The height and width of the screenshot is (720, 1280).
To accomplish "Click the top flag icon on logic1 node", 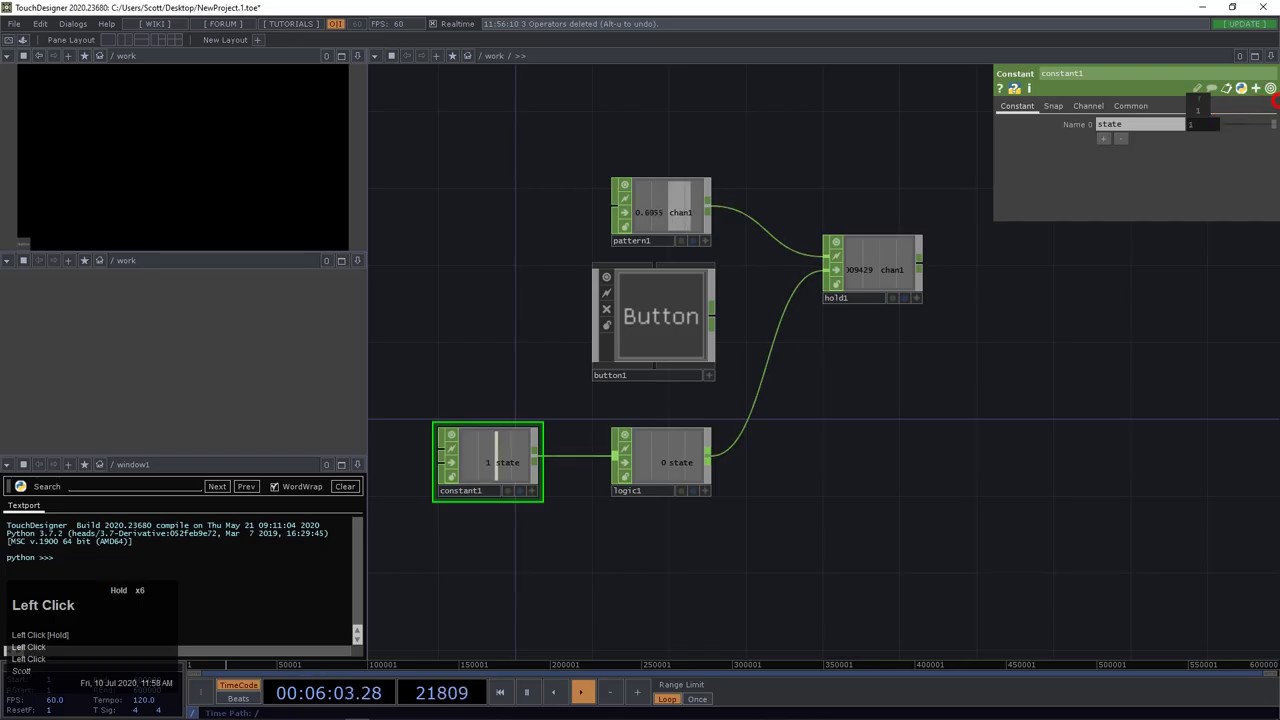I will (x=624, y=435).
